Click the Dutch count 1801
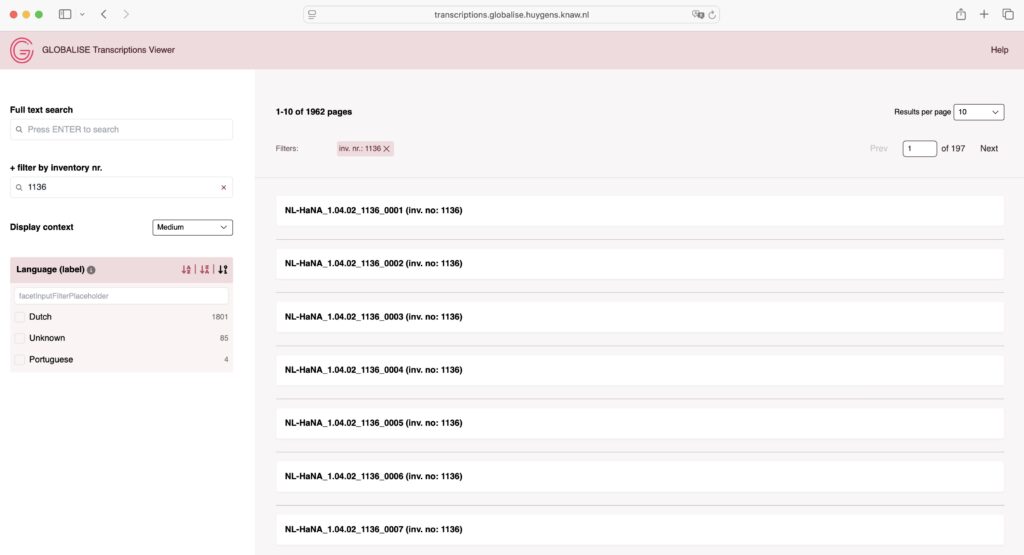 pyautogui.click(x=219, y=317)
